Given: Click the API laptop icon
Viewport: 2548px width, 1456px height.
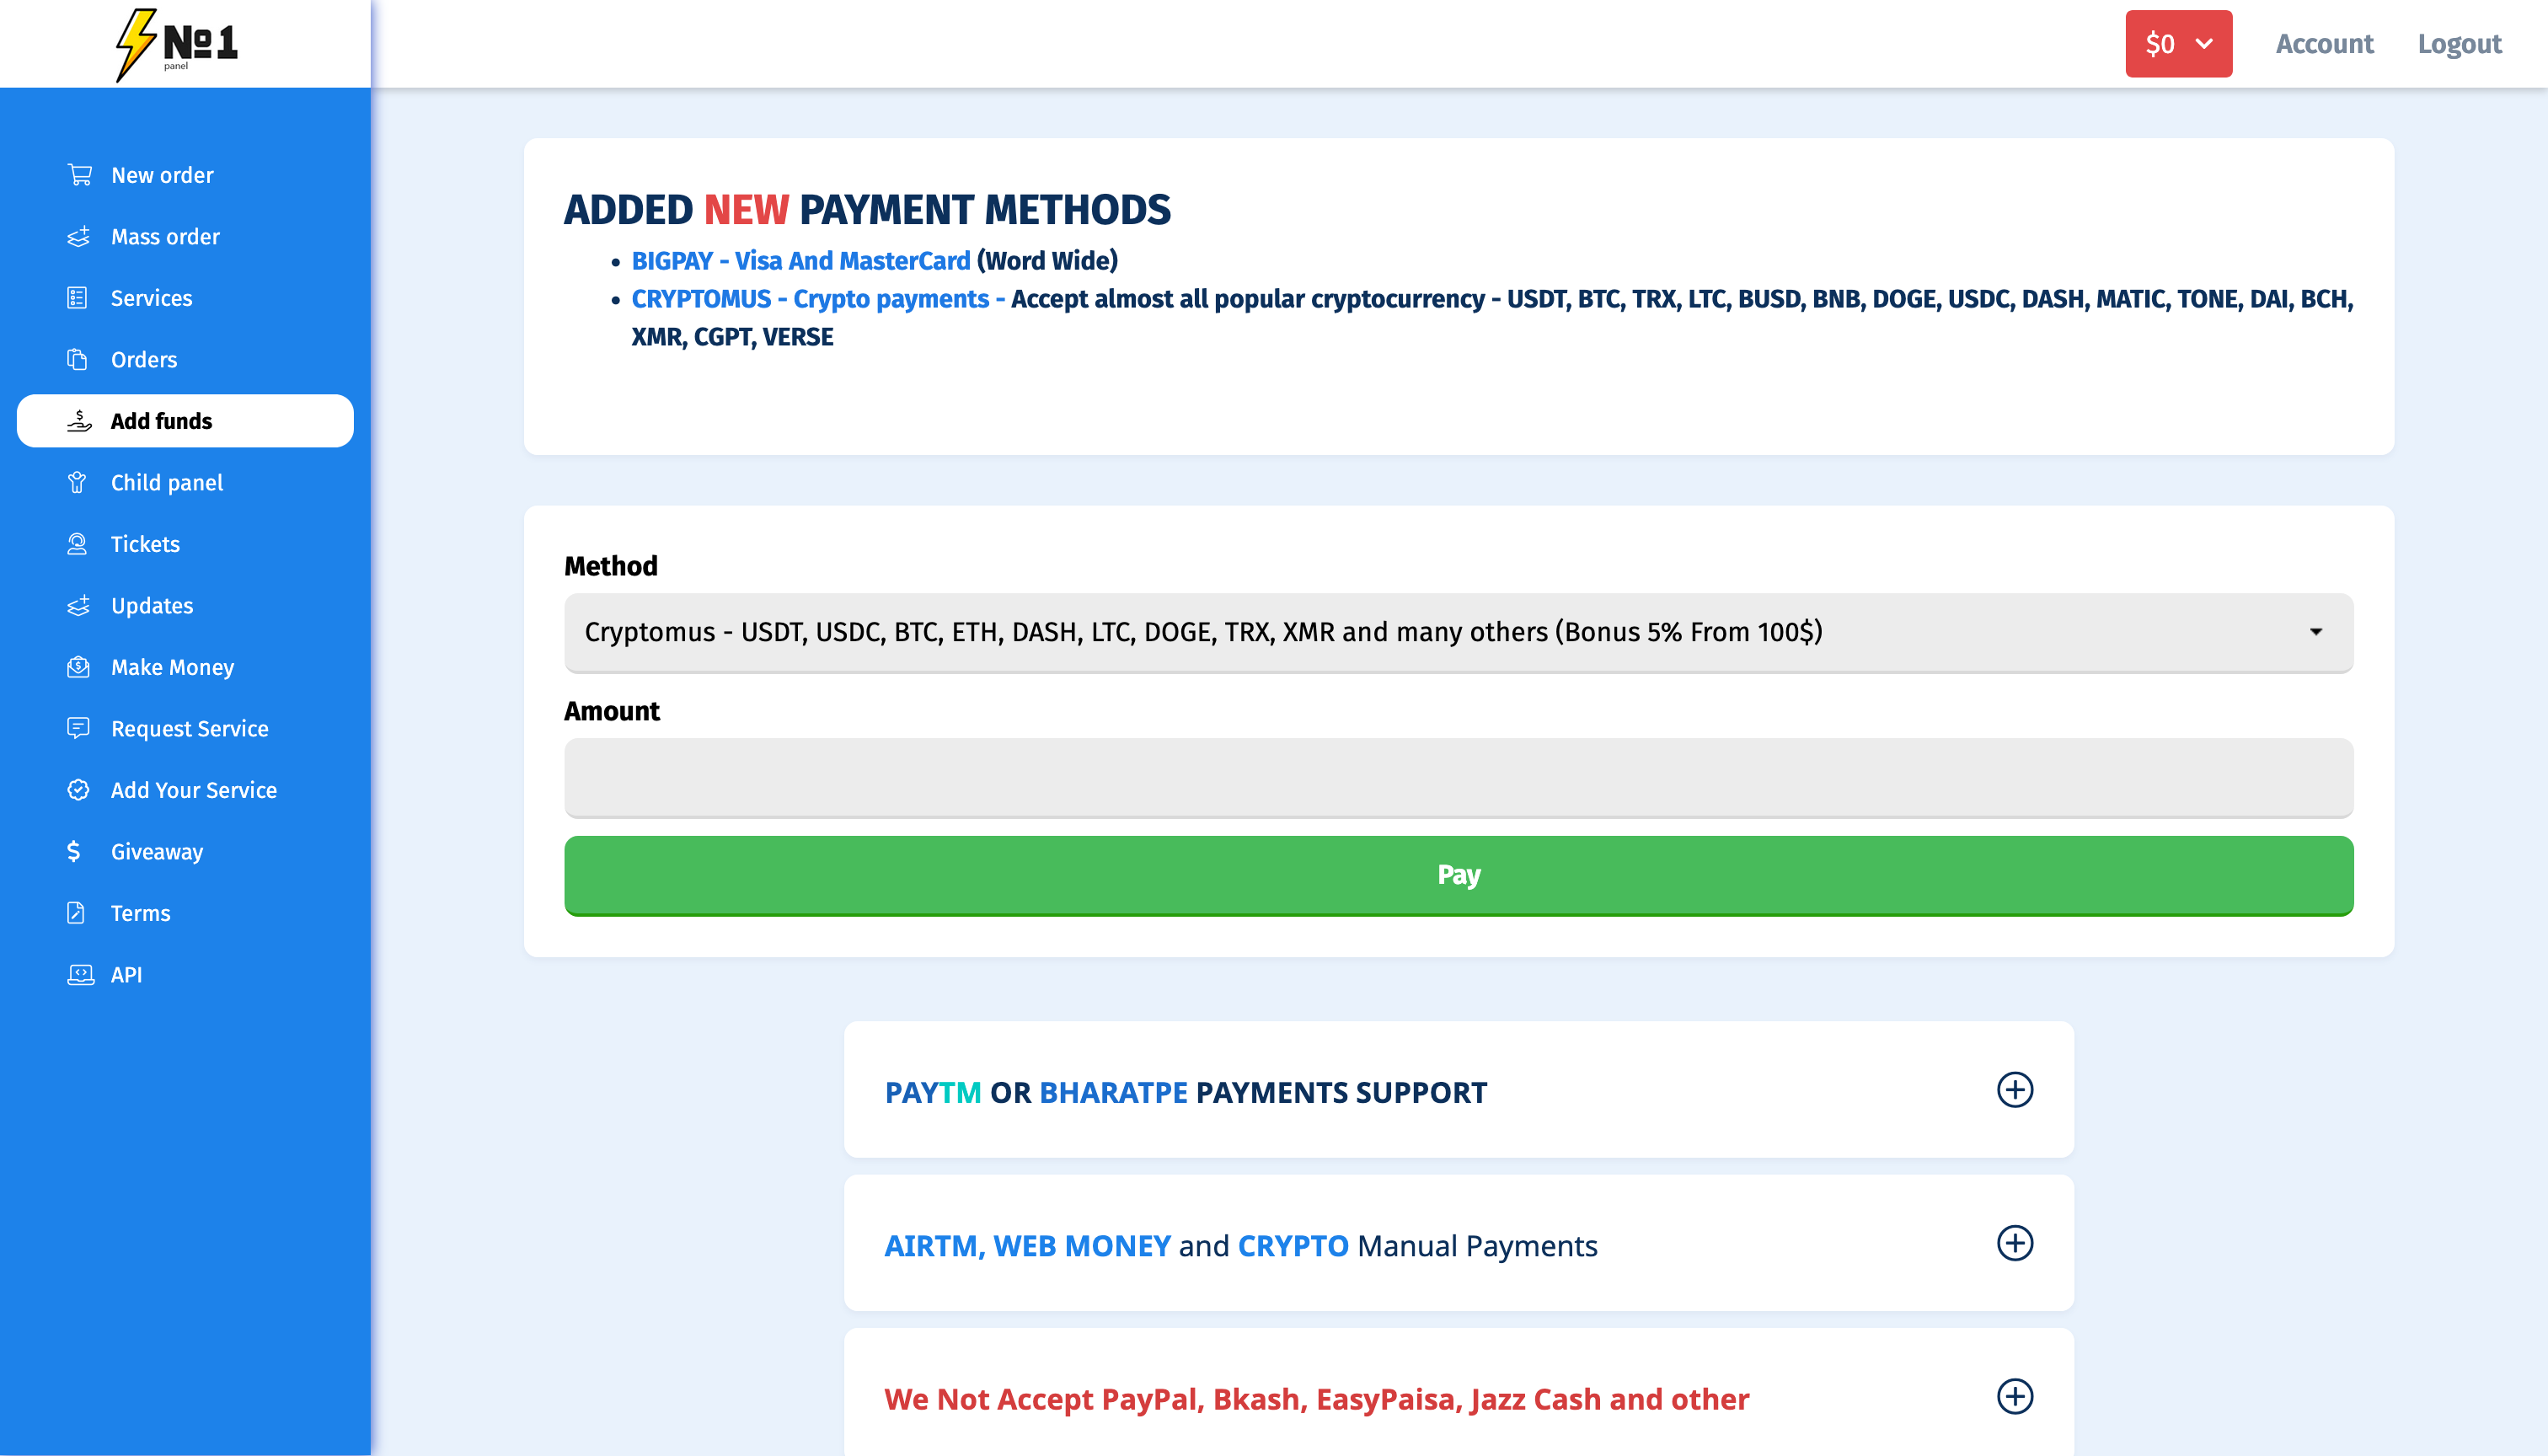Looking at the screenshot, I should pyautogui.click(x=79, y=974).
